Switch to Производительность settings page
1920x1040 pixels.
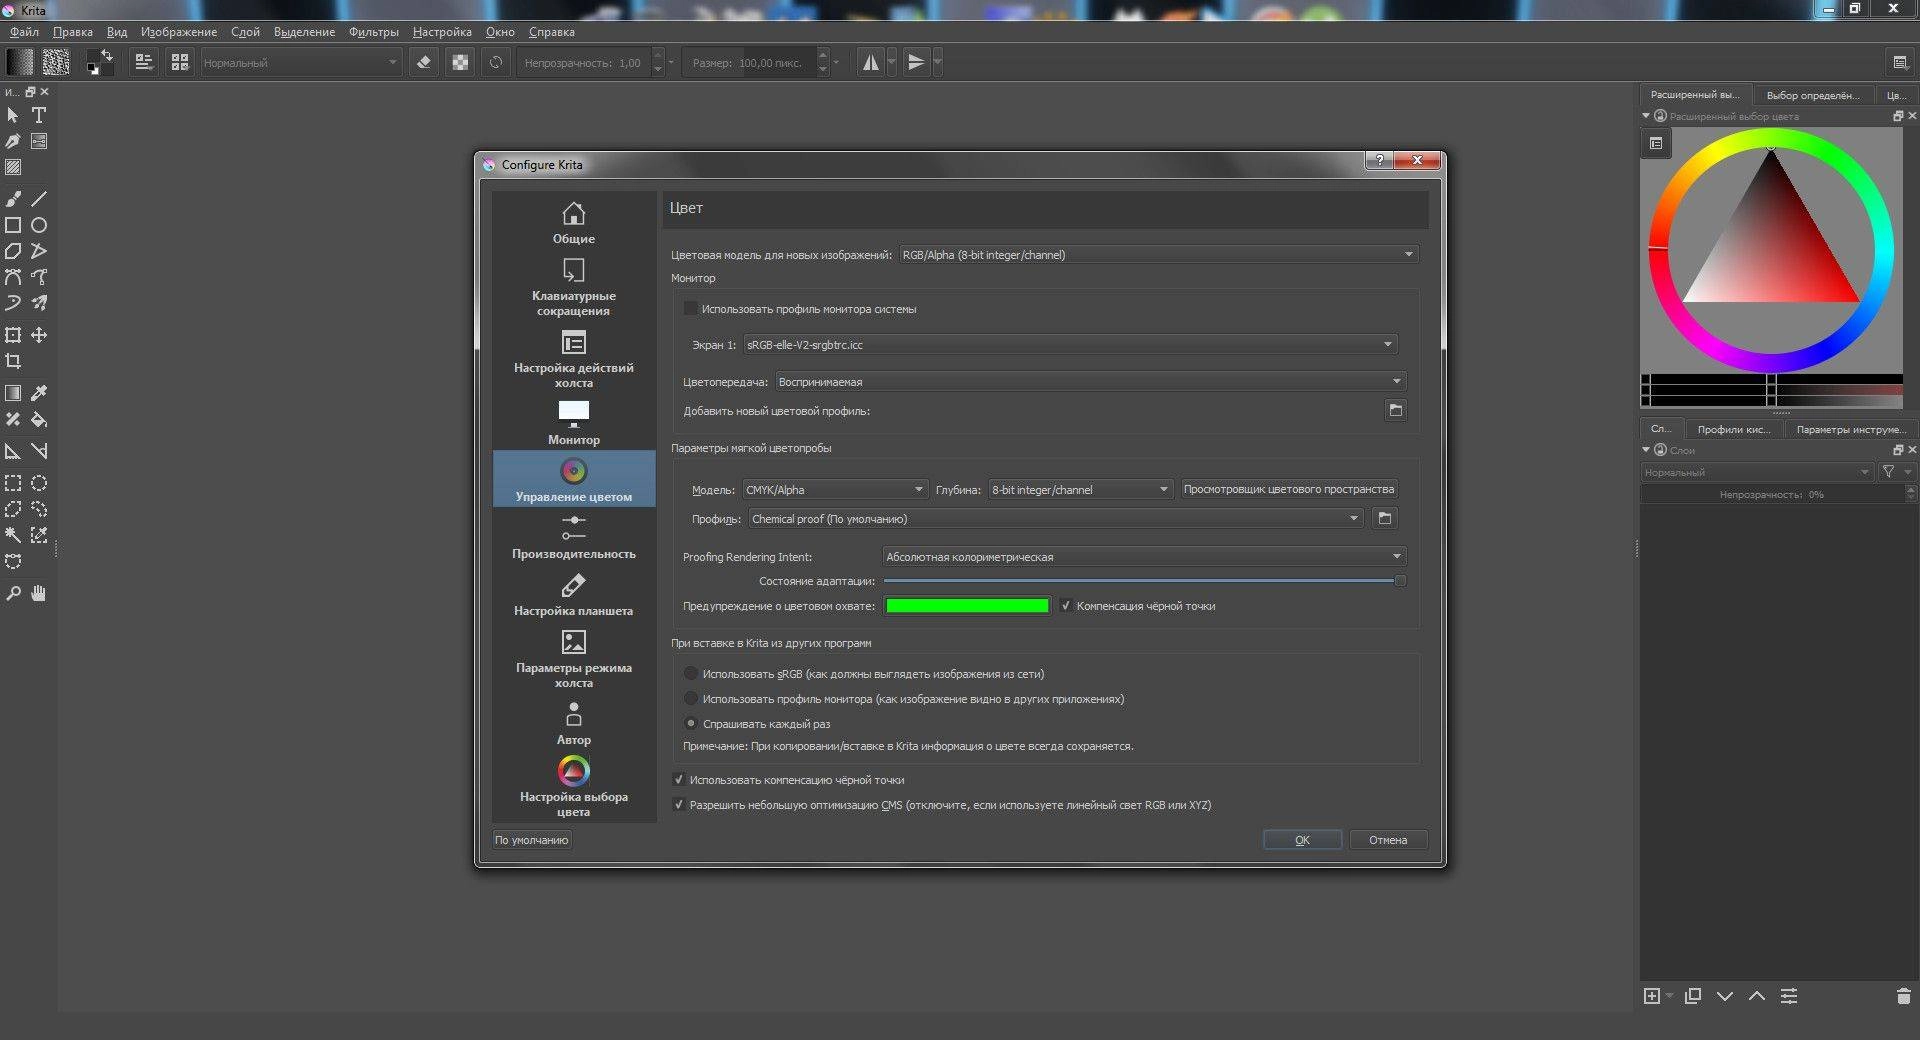click(x=574, y=536)
